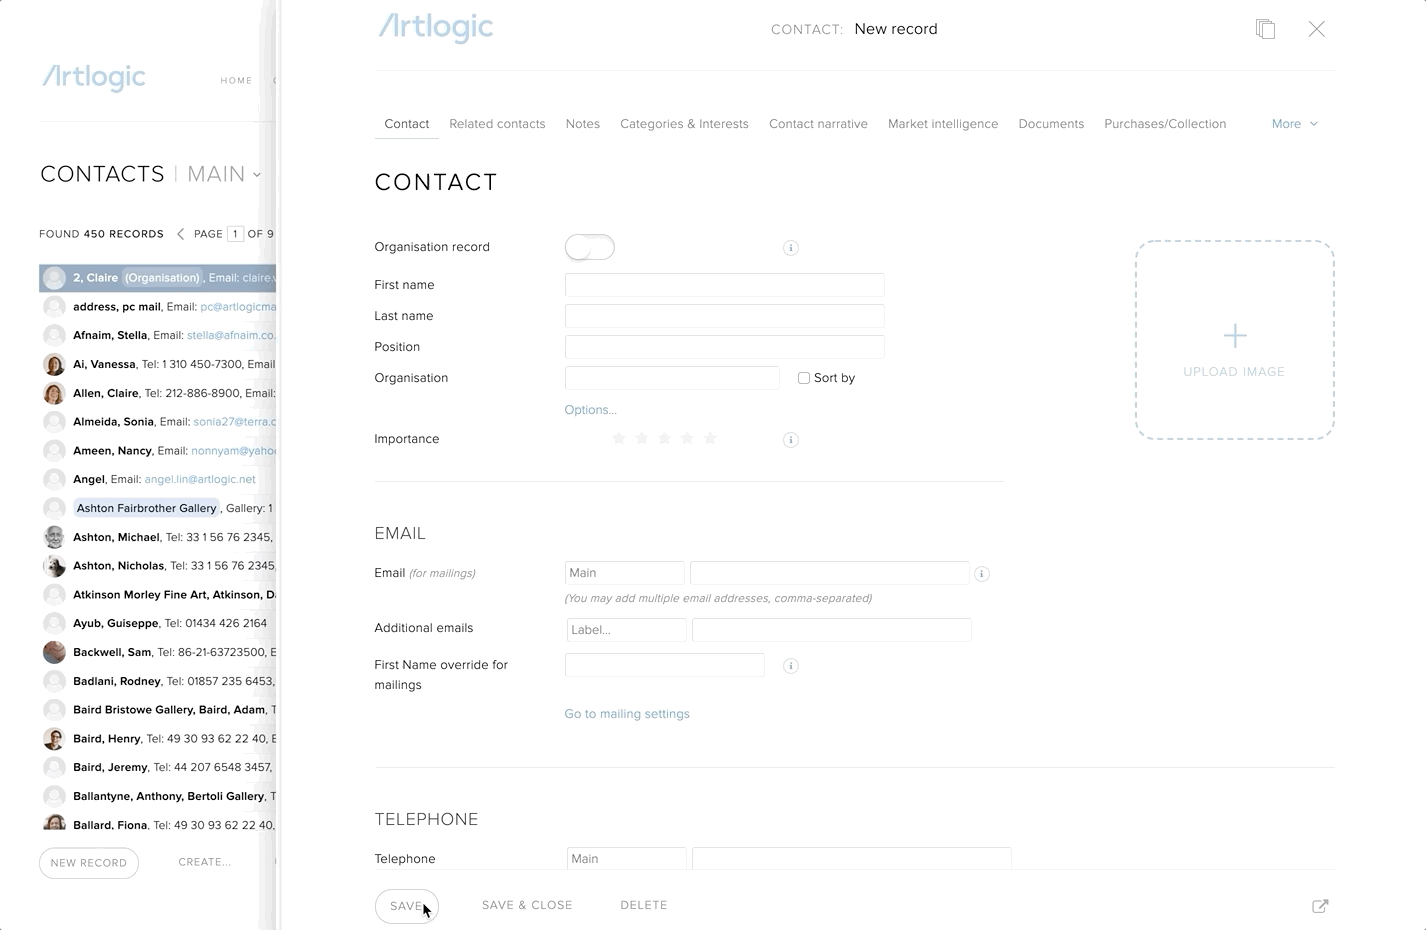
Task: Select contact Badlani, Rodney
Action: (x=157, y=681)
